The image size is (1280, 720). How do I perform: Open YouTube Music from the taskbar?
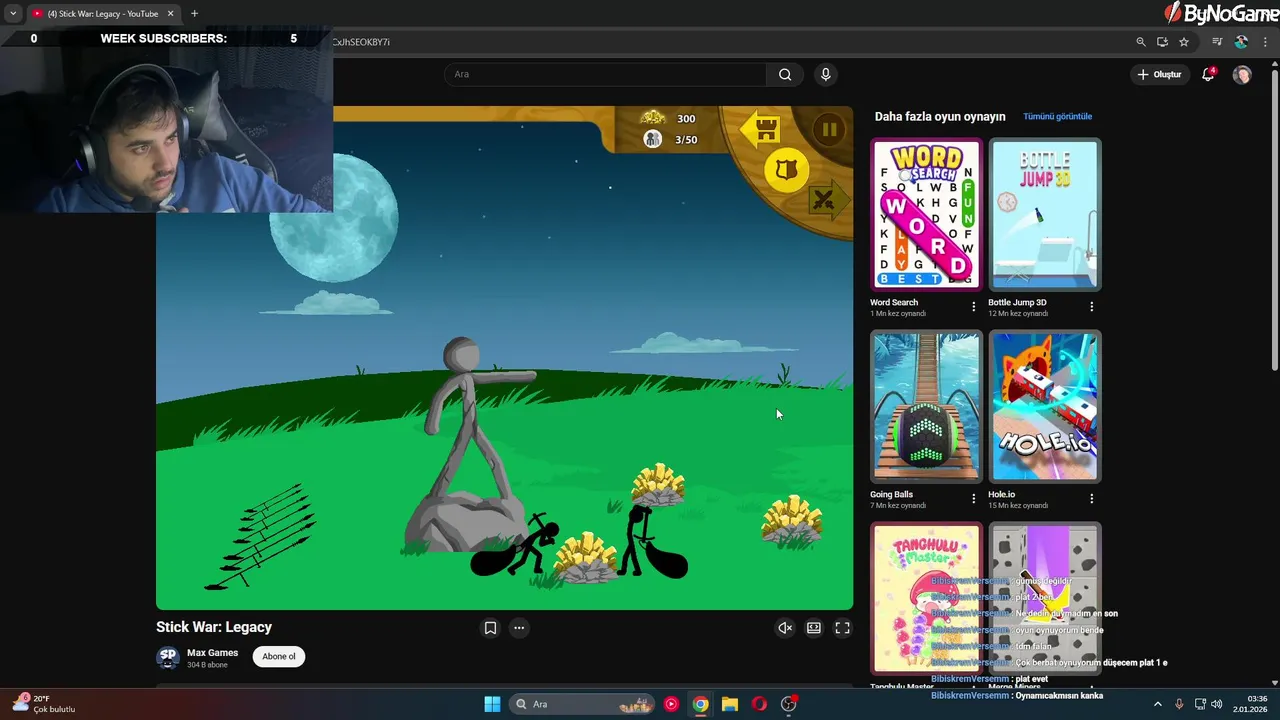[x=671, y=704]
